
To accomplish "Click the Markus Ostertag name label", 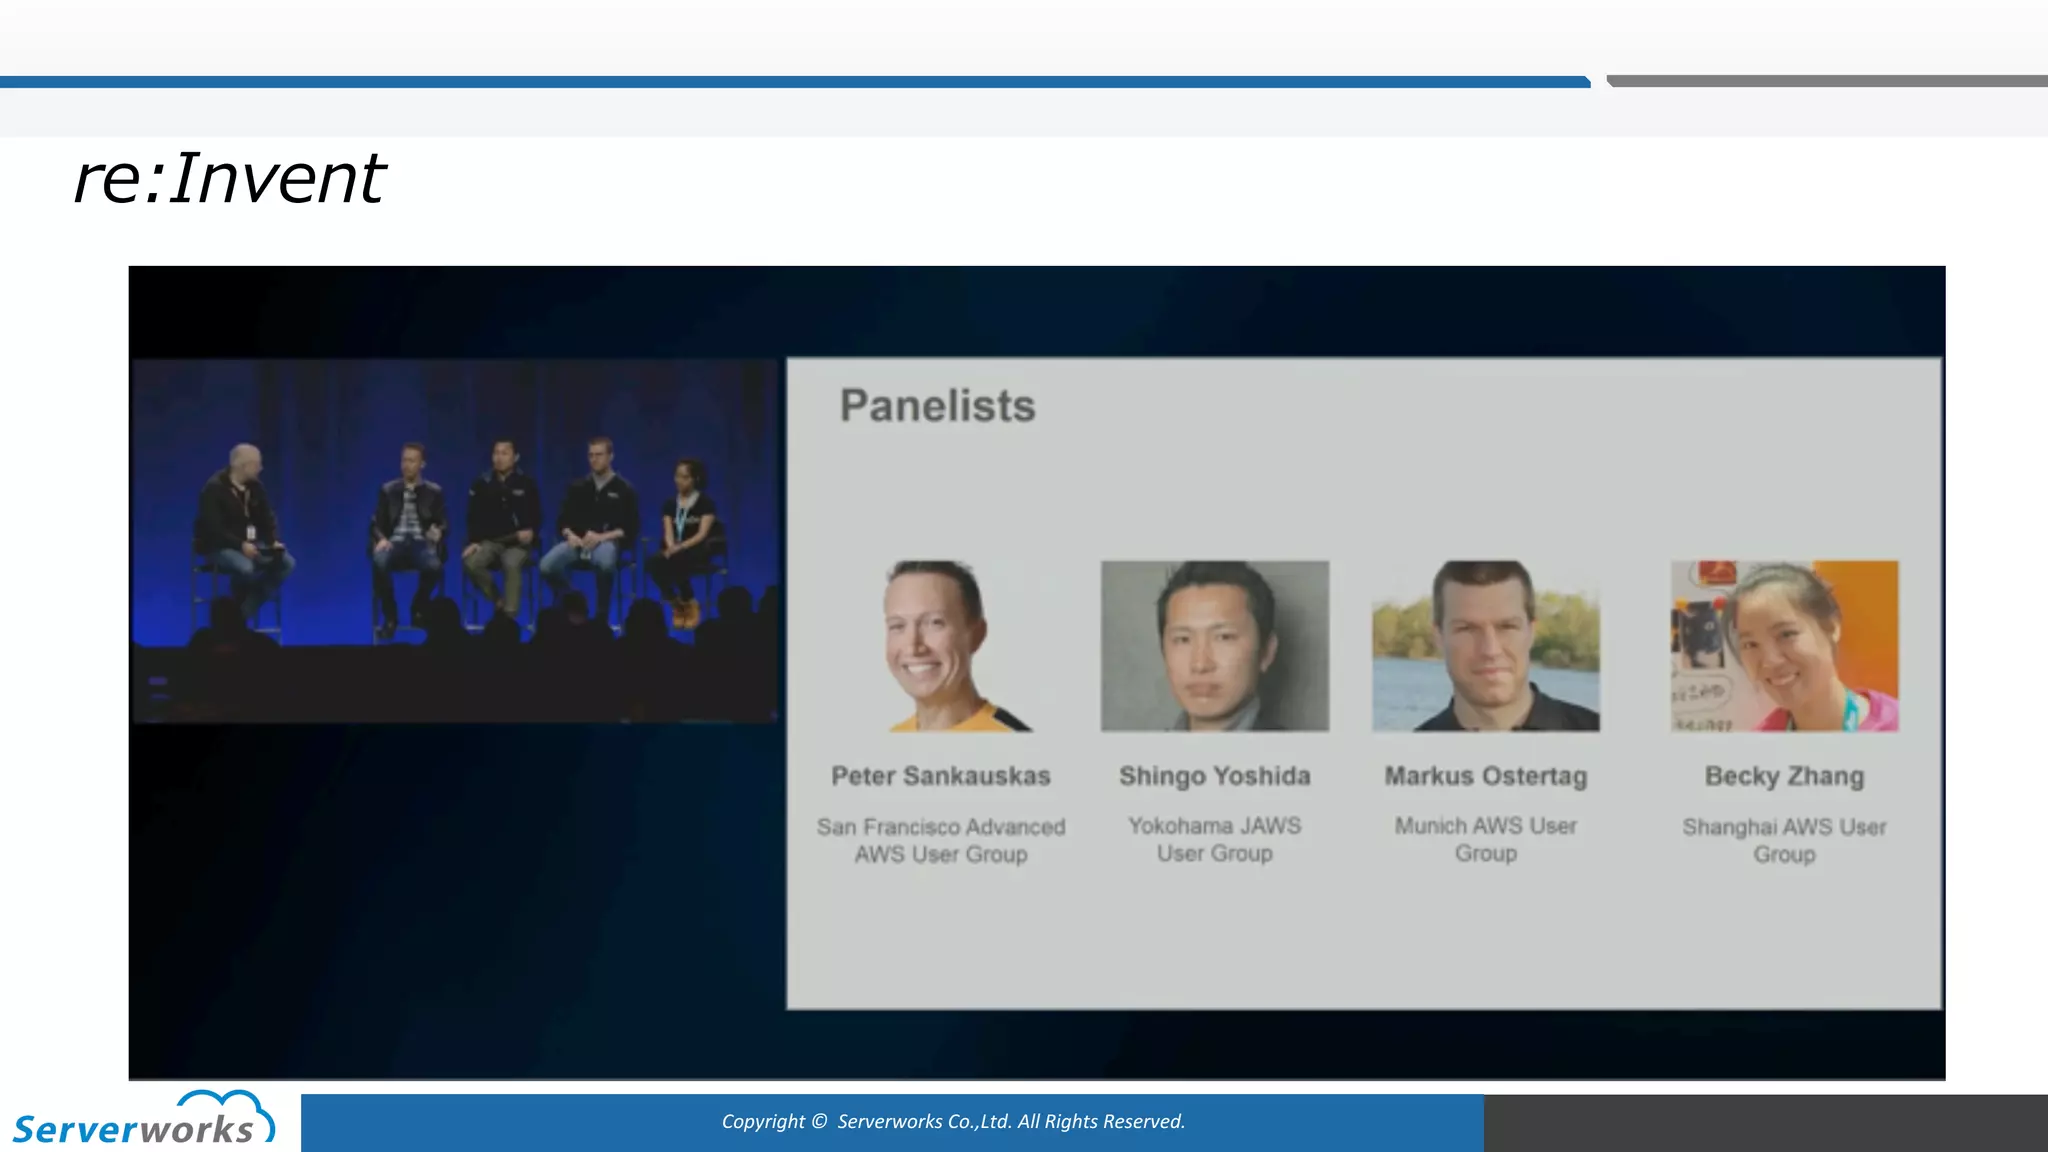I will pyautogui.click(x=1485, y=776).
